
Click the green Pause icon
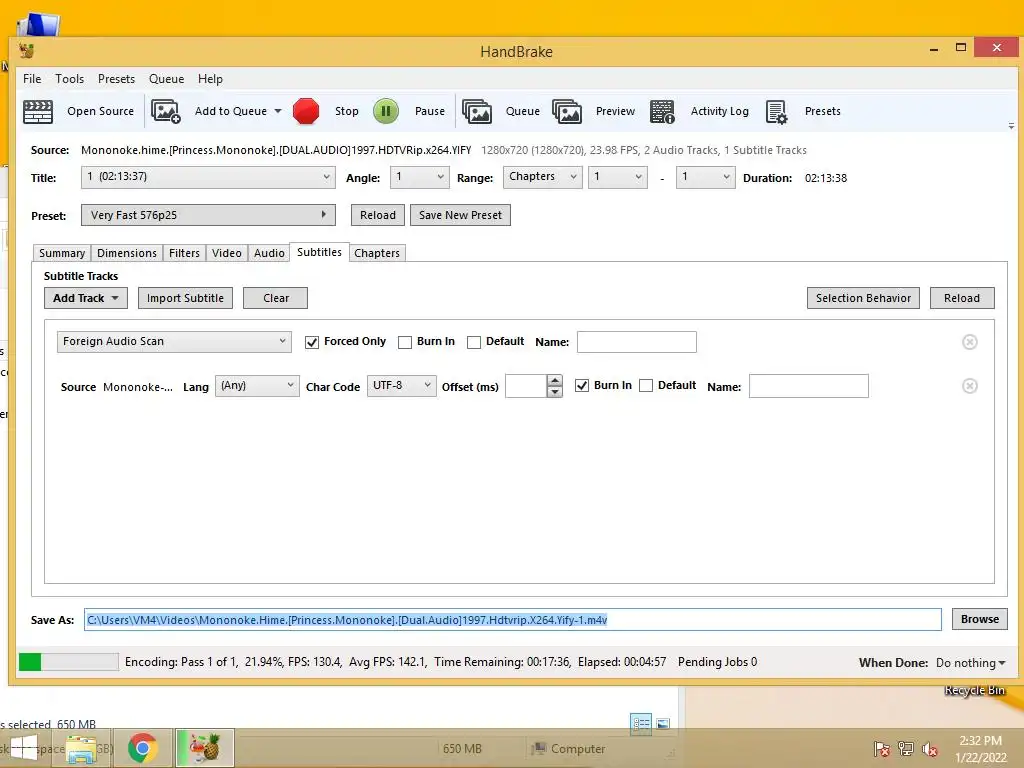386,111
